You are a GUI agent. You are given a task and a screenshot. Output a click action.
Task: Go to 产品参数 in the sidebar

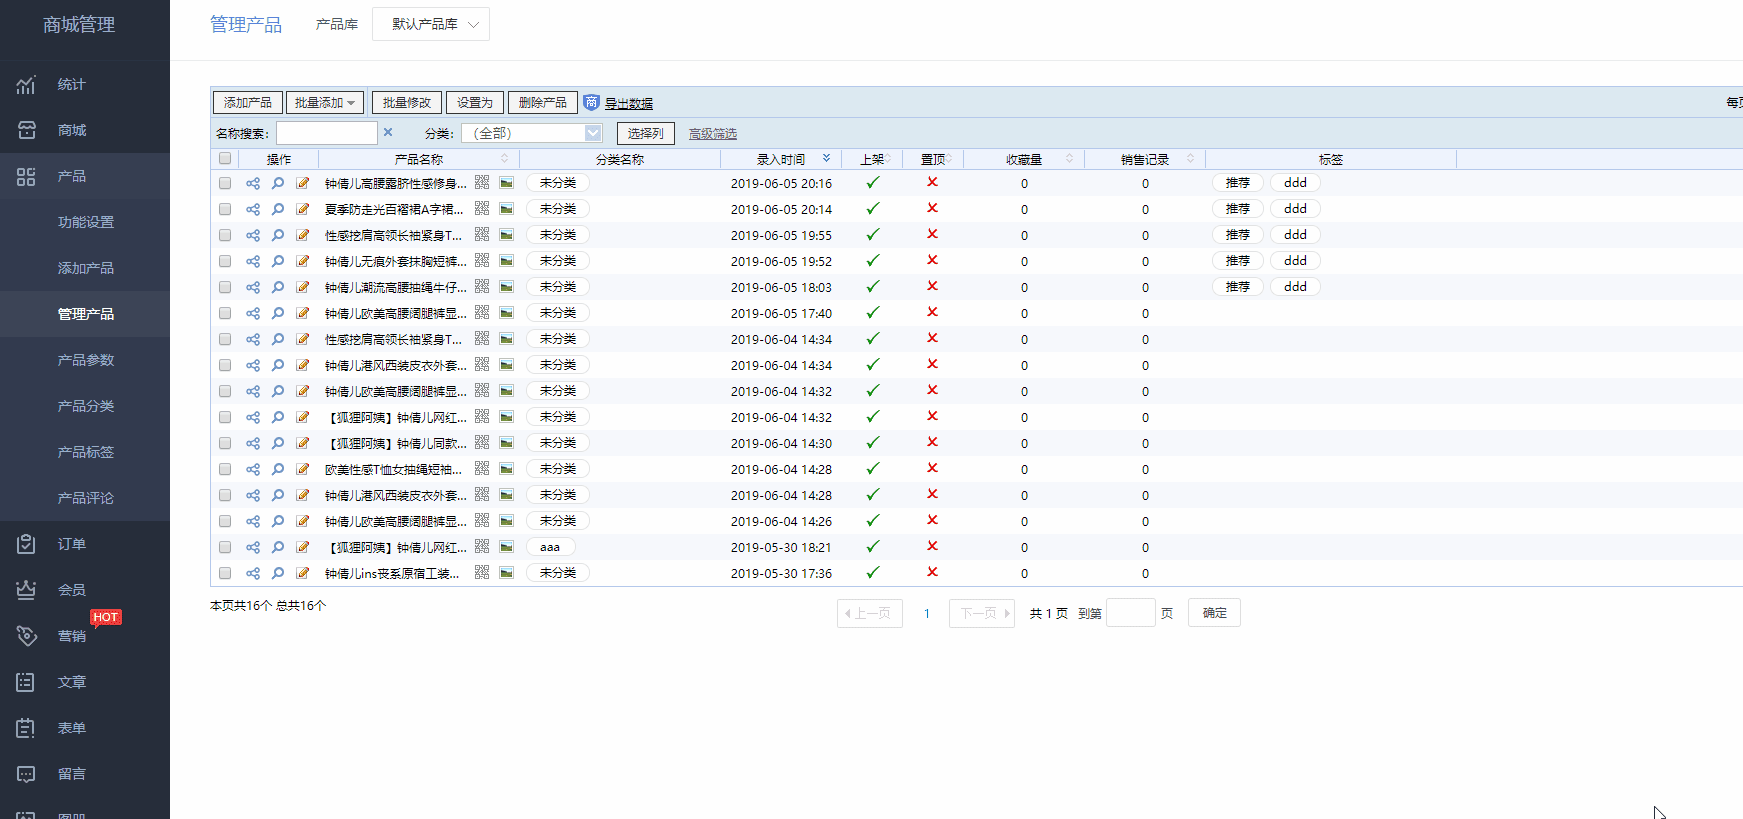(x=86, y=360)
